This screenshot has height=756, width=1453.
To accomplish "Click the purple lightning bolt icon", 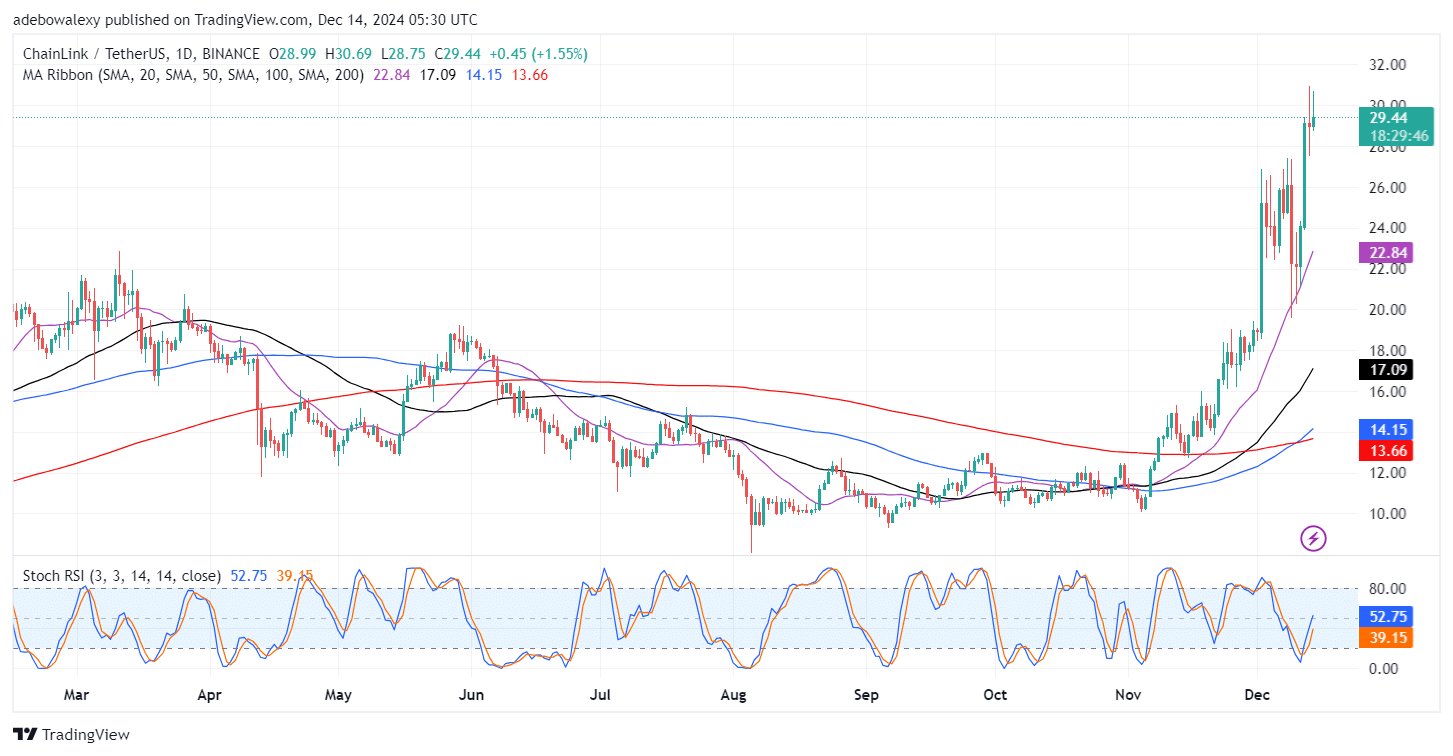I will [1313, 539].
